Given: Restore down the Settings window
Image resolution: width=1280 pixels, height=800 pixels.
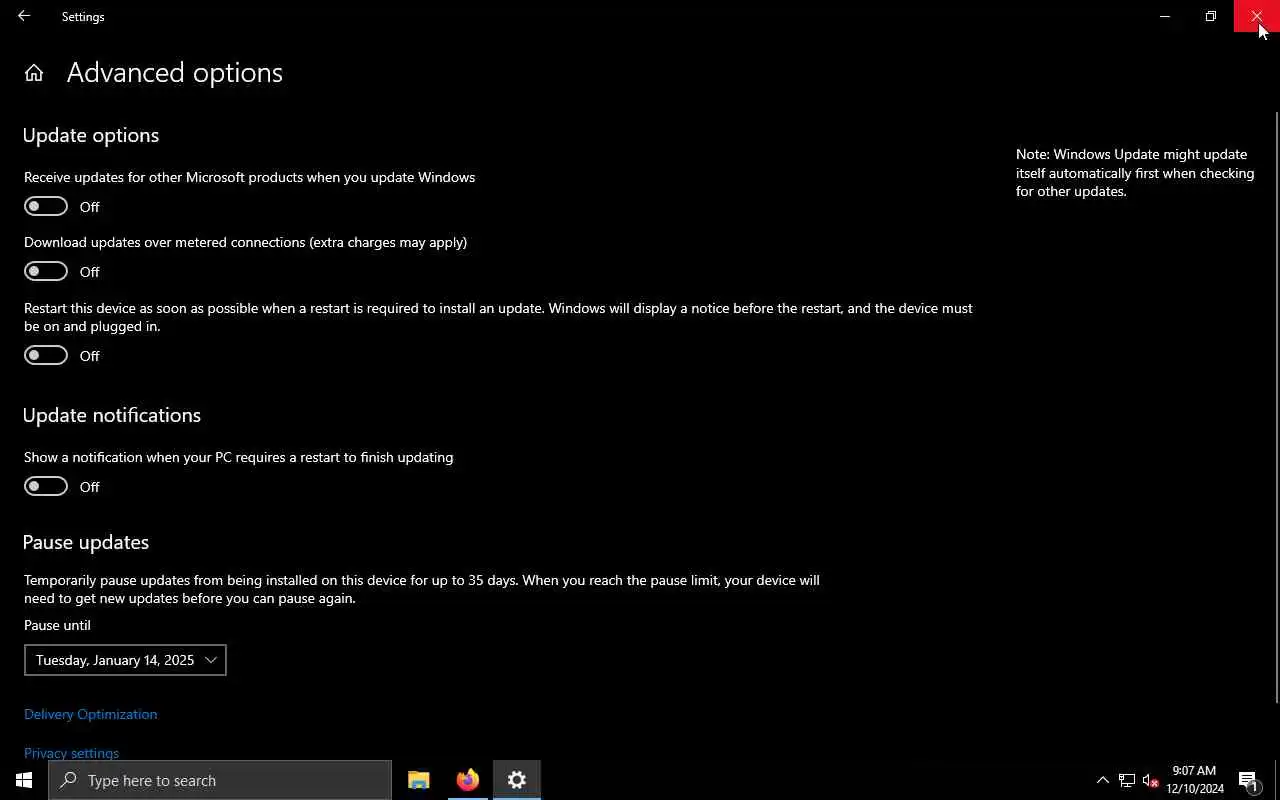Looking at the screenshot, I should point(1211,16).
